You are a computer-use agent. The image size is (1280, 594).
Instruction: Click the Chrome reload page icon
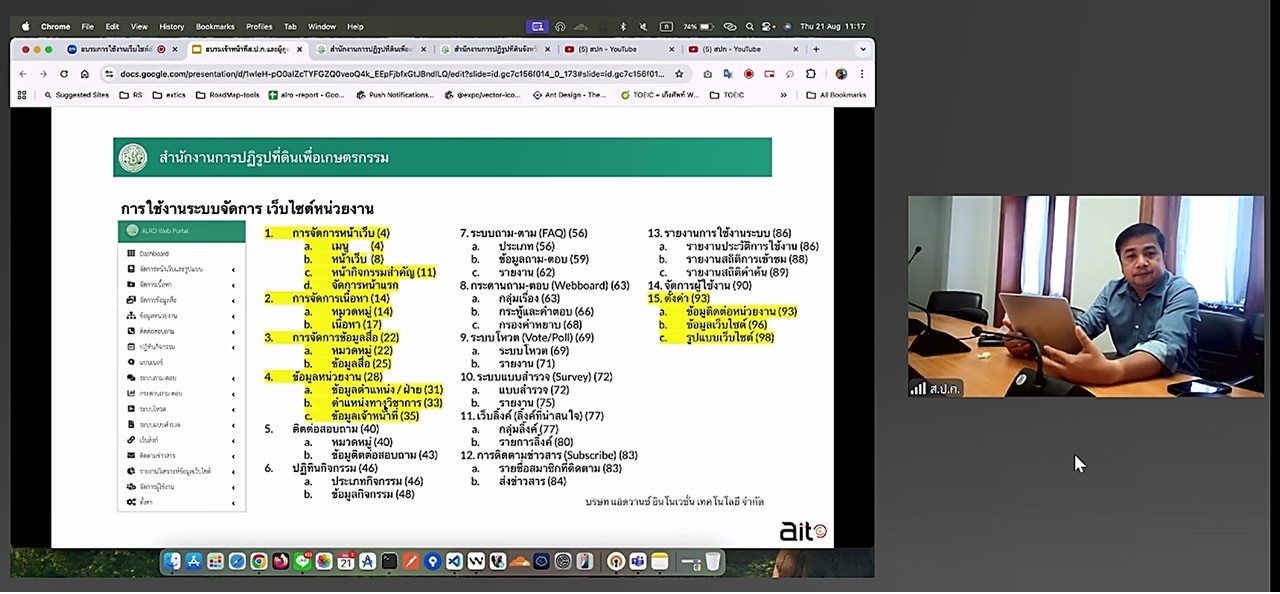click(64, 74)
